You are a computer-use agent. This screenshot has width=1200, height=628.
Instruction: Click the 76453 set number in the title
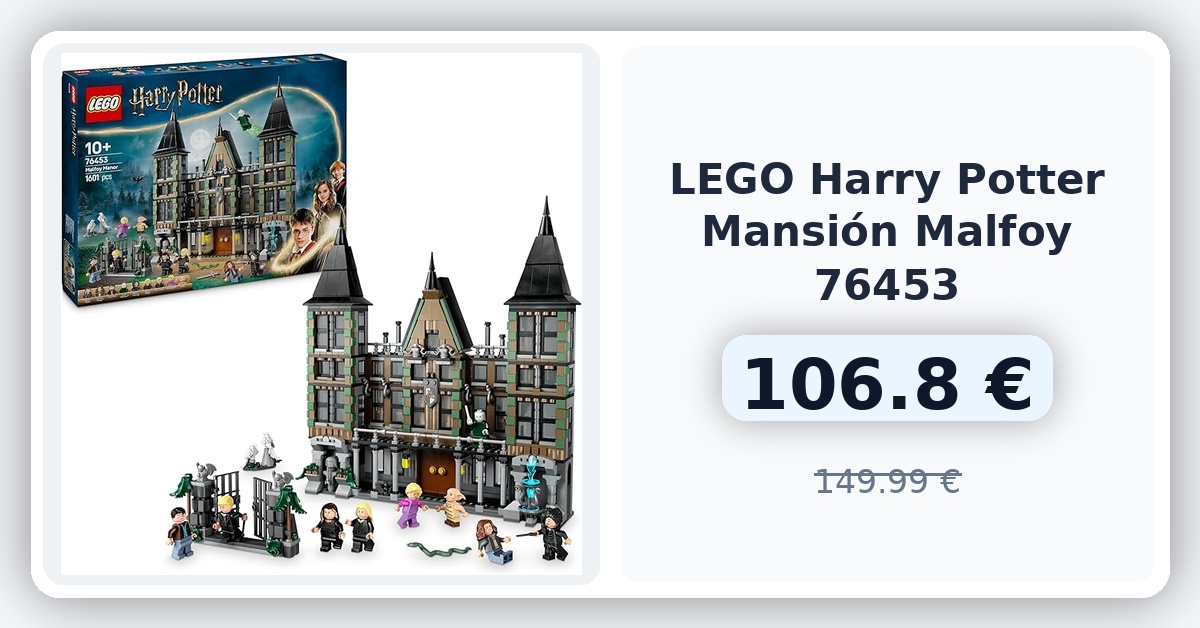click(x=887, y=286)
